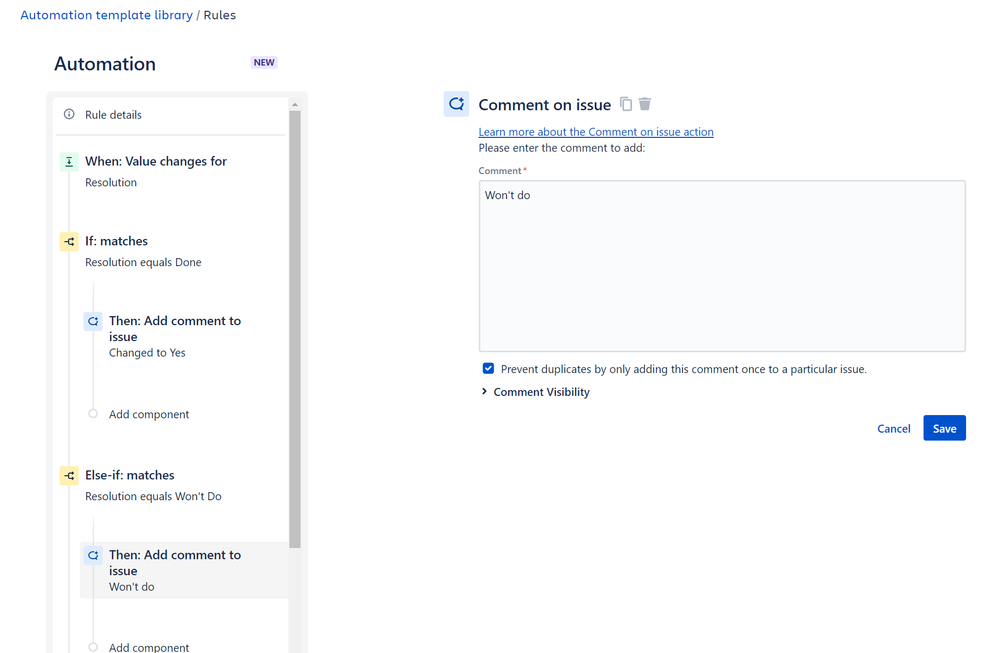The height and width of the screenshot is (653, 998).
Task: Uncheck Prevent duplicates checkbox
Action: point(488,369)
